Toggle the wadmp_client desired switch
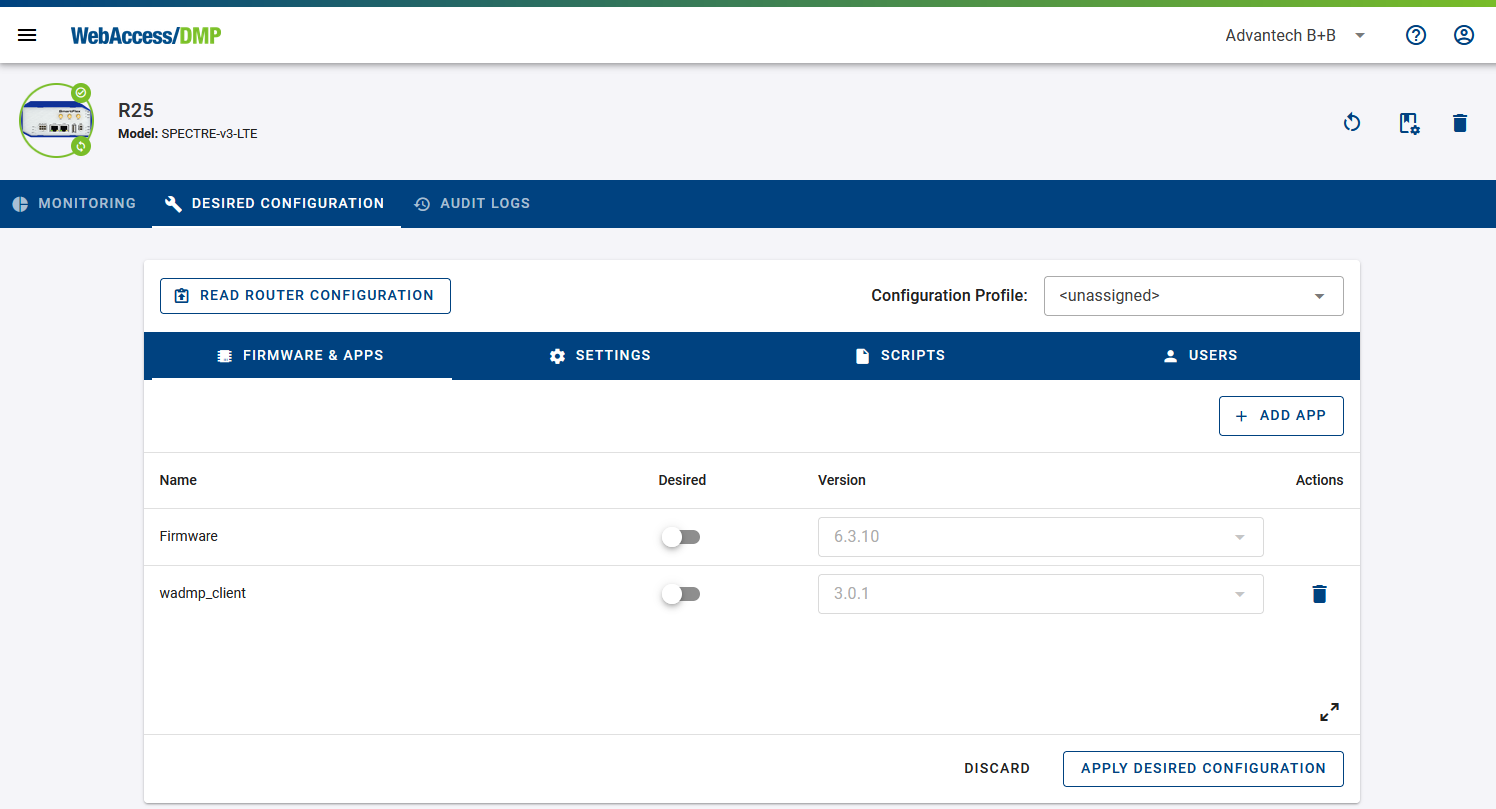The image size is (1496, 809). pyautogui.click(x=681, y=594)
